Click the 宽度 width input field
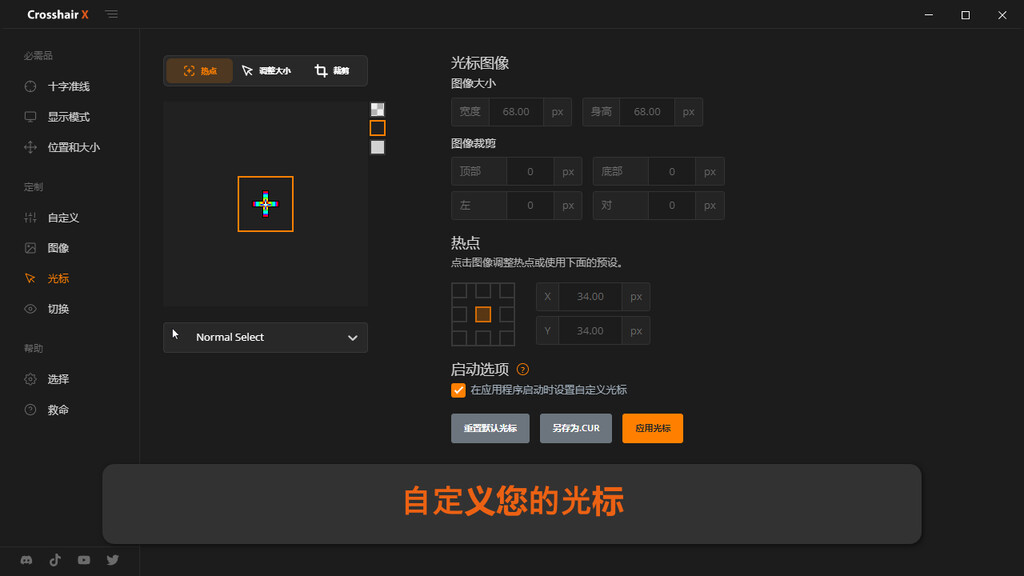This screenshot has height=576, width=1024. point(515,112)
